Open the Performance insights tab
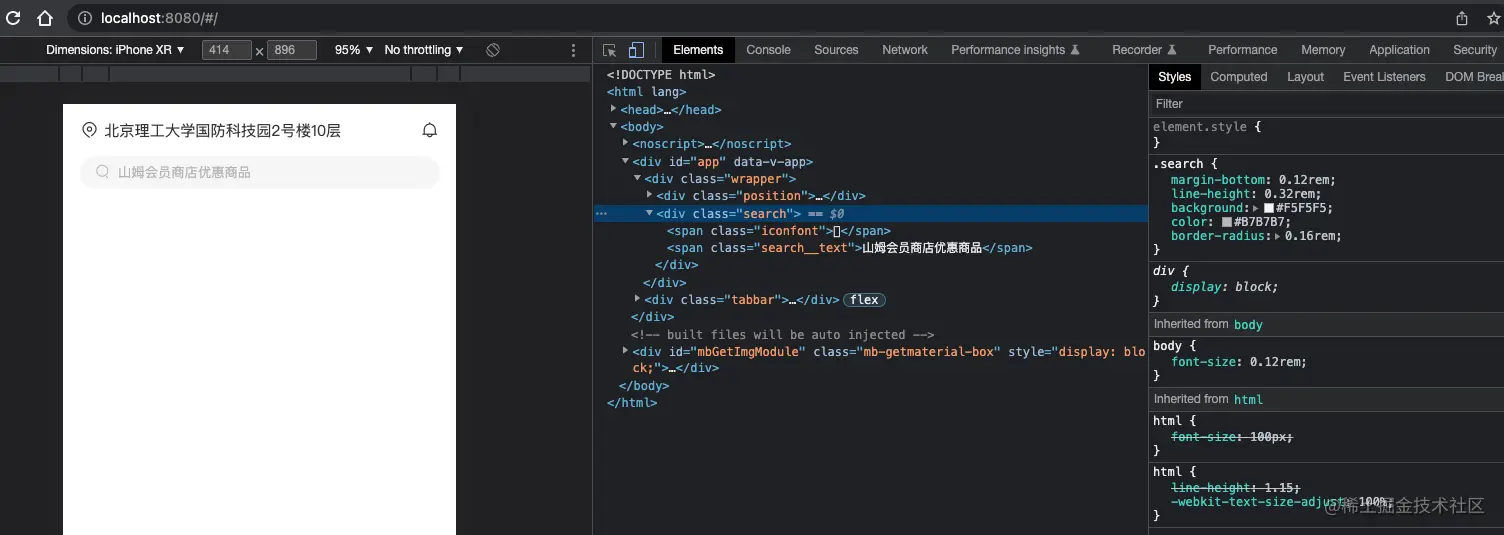 click(x=1015, y=50)
